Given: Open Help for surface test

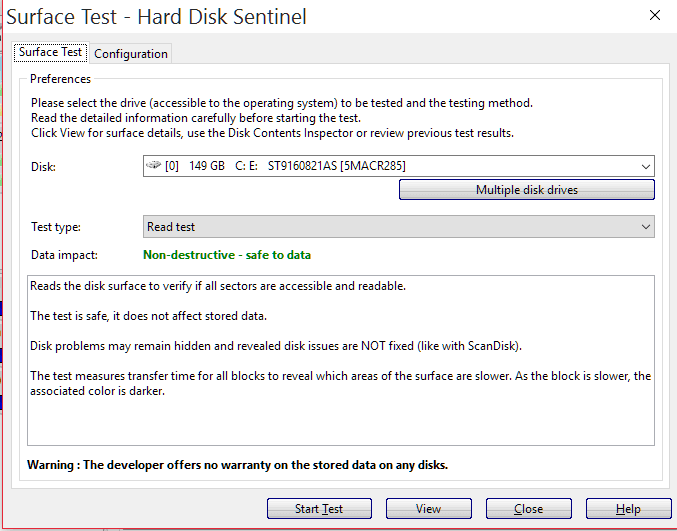Looking at the screenshot, I should coord(628,509).
